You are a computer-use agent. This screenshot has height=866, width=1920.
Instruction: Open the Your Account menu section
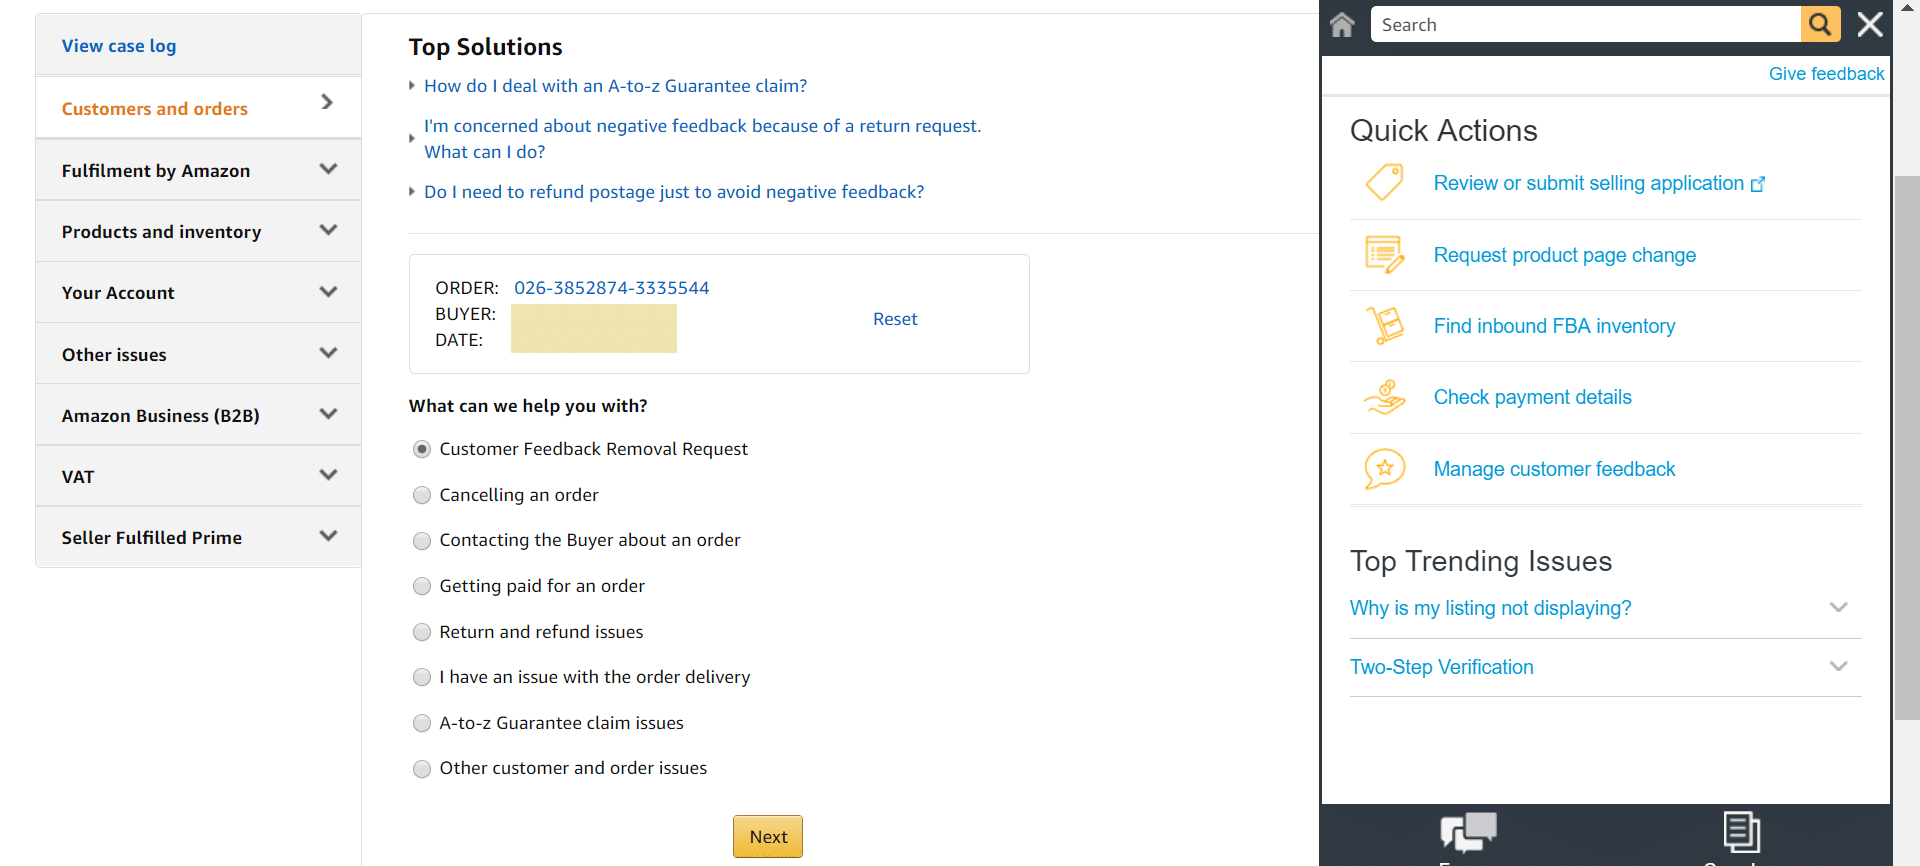pyautogui.click(x=198, y=293)
